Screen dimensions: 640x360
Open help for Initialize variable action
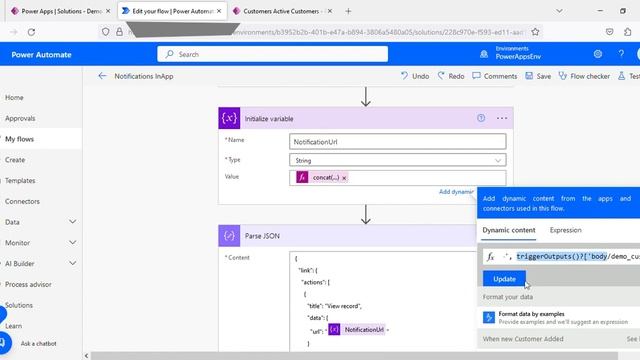481,118
